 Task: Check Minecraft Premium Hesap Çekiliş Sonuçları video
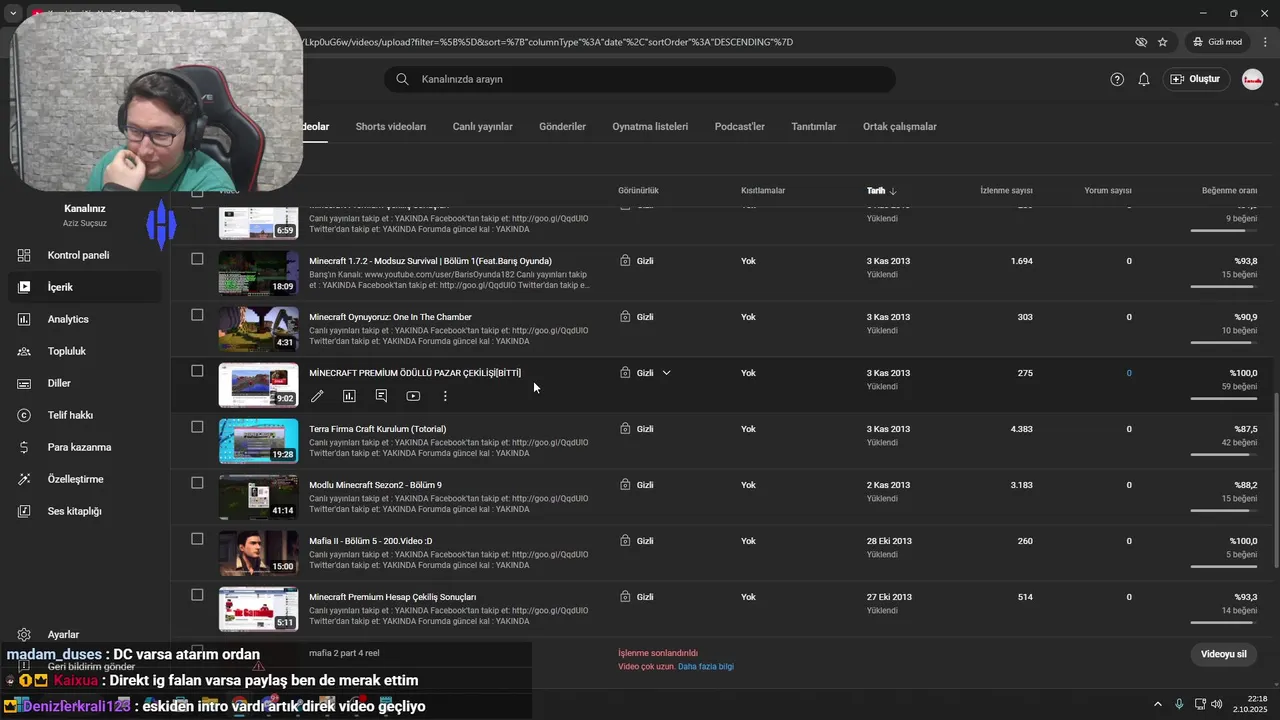(197, 595)
